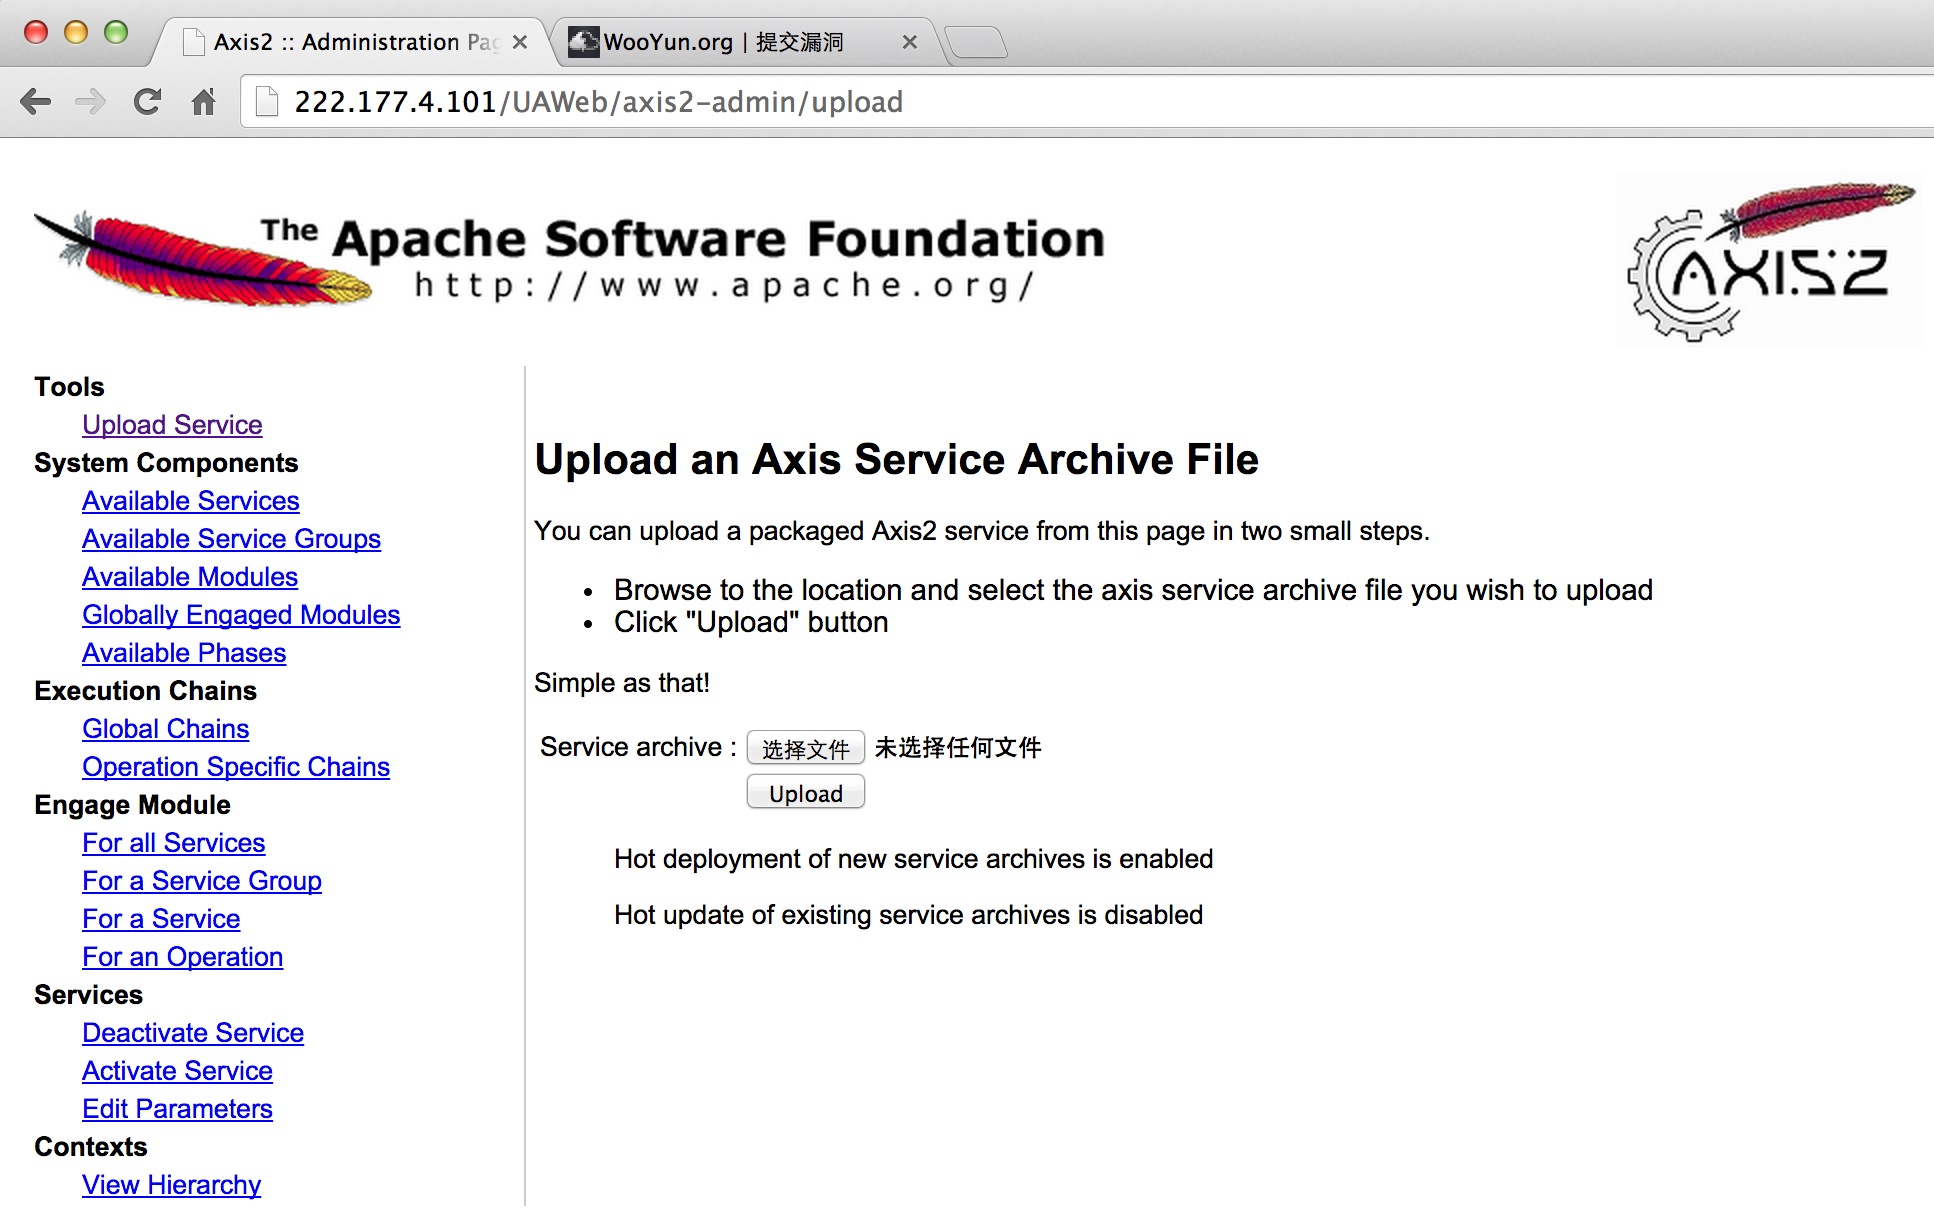
Task: Open a new browser tab
Action: point(975,42)
